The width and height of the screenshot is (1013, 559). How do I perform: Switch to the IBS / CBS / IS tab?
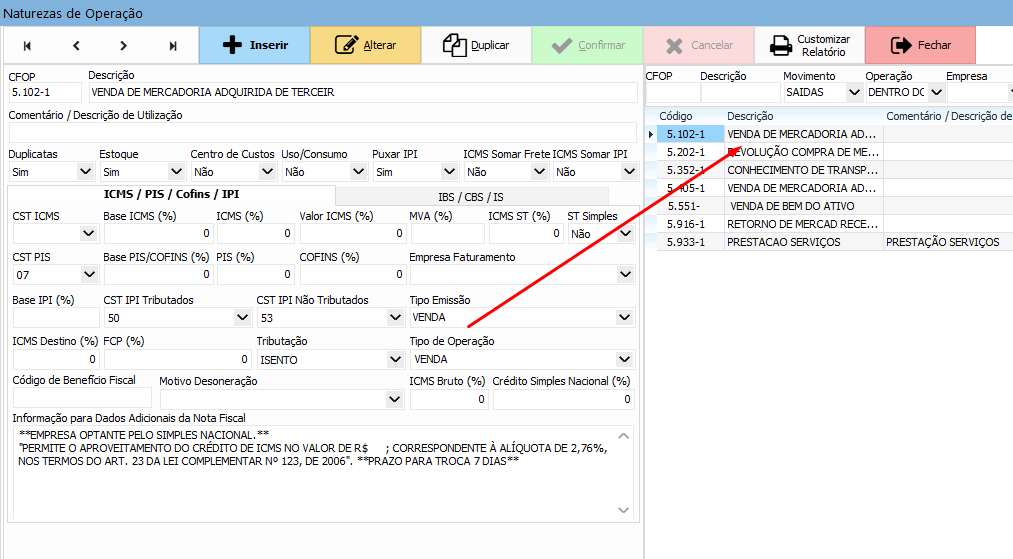[470, 196]
